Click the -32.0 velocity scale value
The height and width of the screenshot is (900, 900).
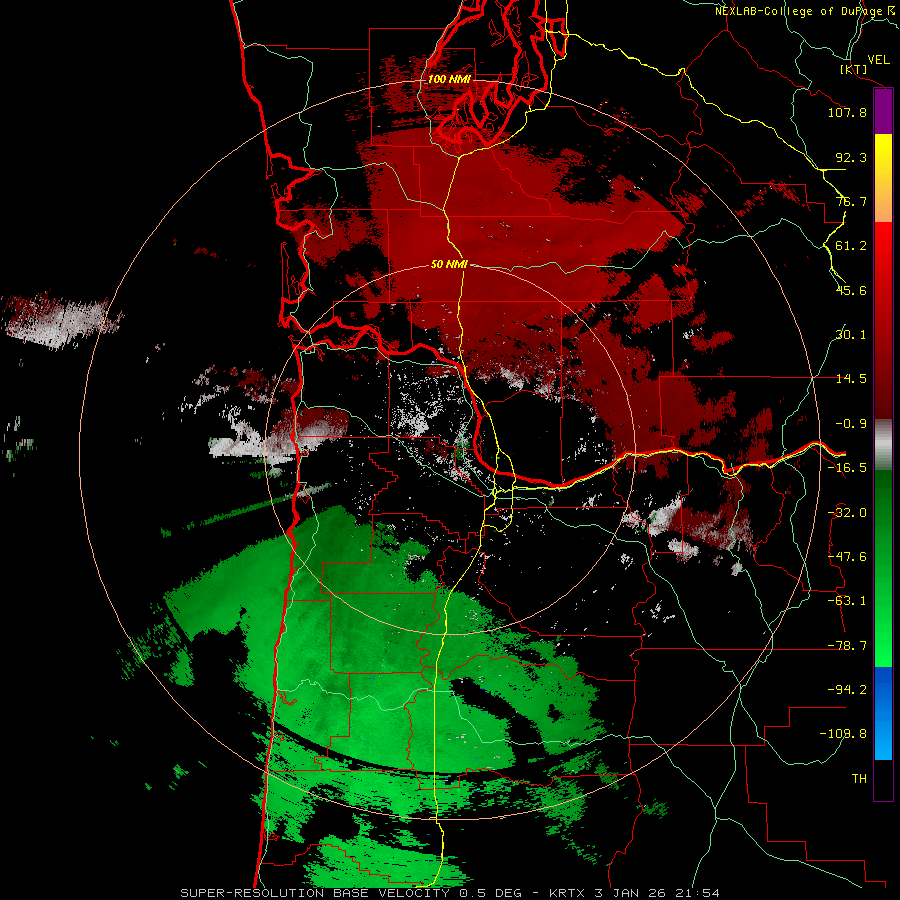click(847, 513)
